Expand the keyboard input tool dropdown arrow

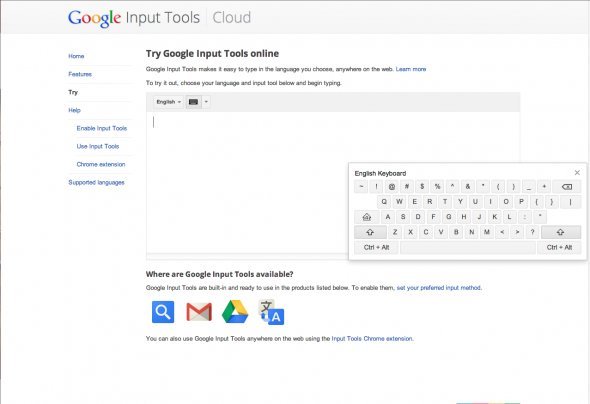pyautogui.click(x=206, y=102)
